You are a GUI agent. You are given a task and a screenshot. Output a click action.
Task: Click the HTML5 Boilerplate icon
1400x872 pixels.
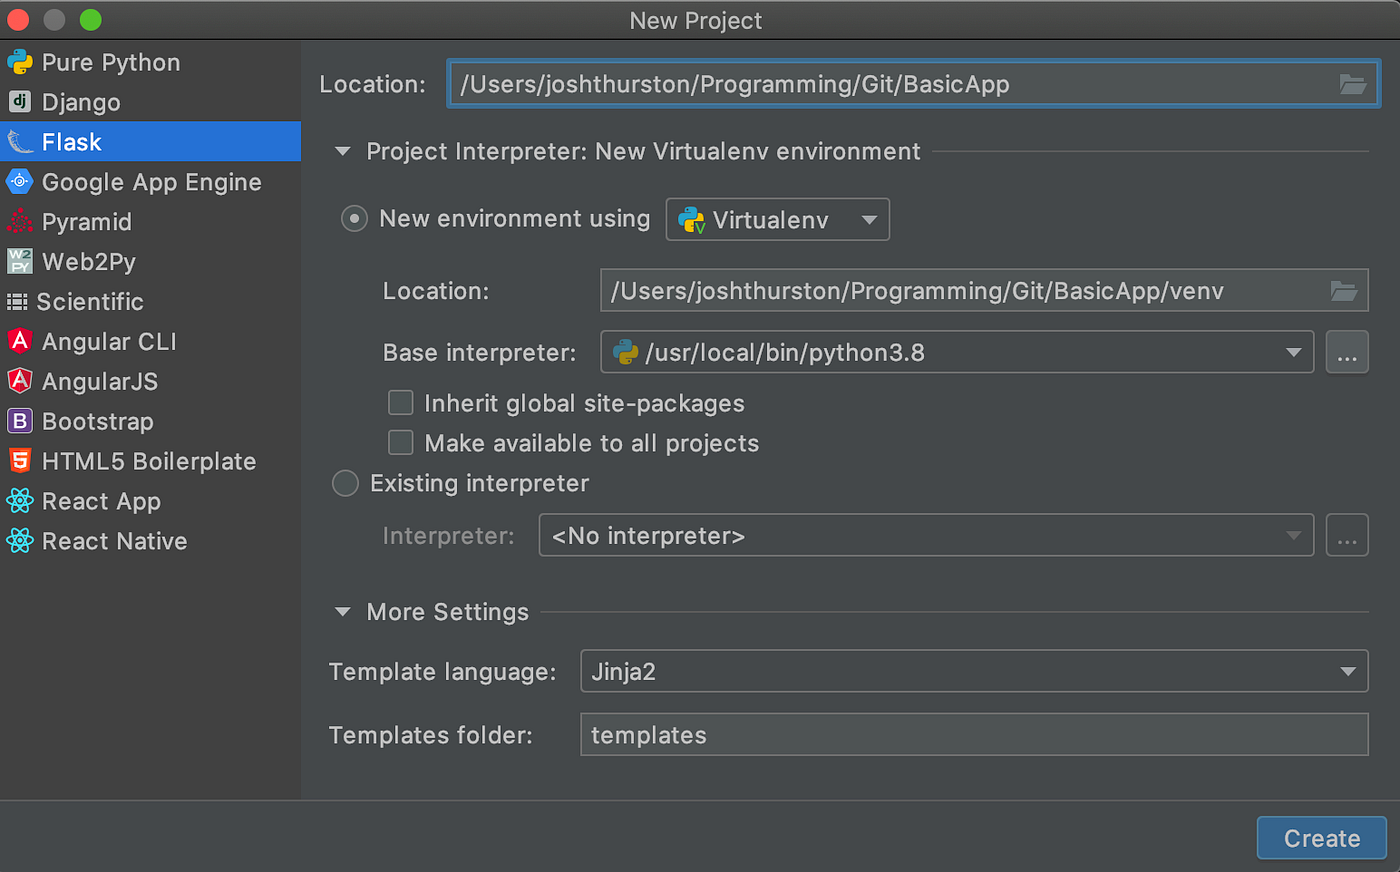pos(20,461)
